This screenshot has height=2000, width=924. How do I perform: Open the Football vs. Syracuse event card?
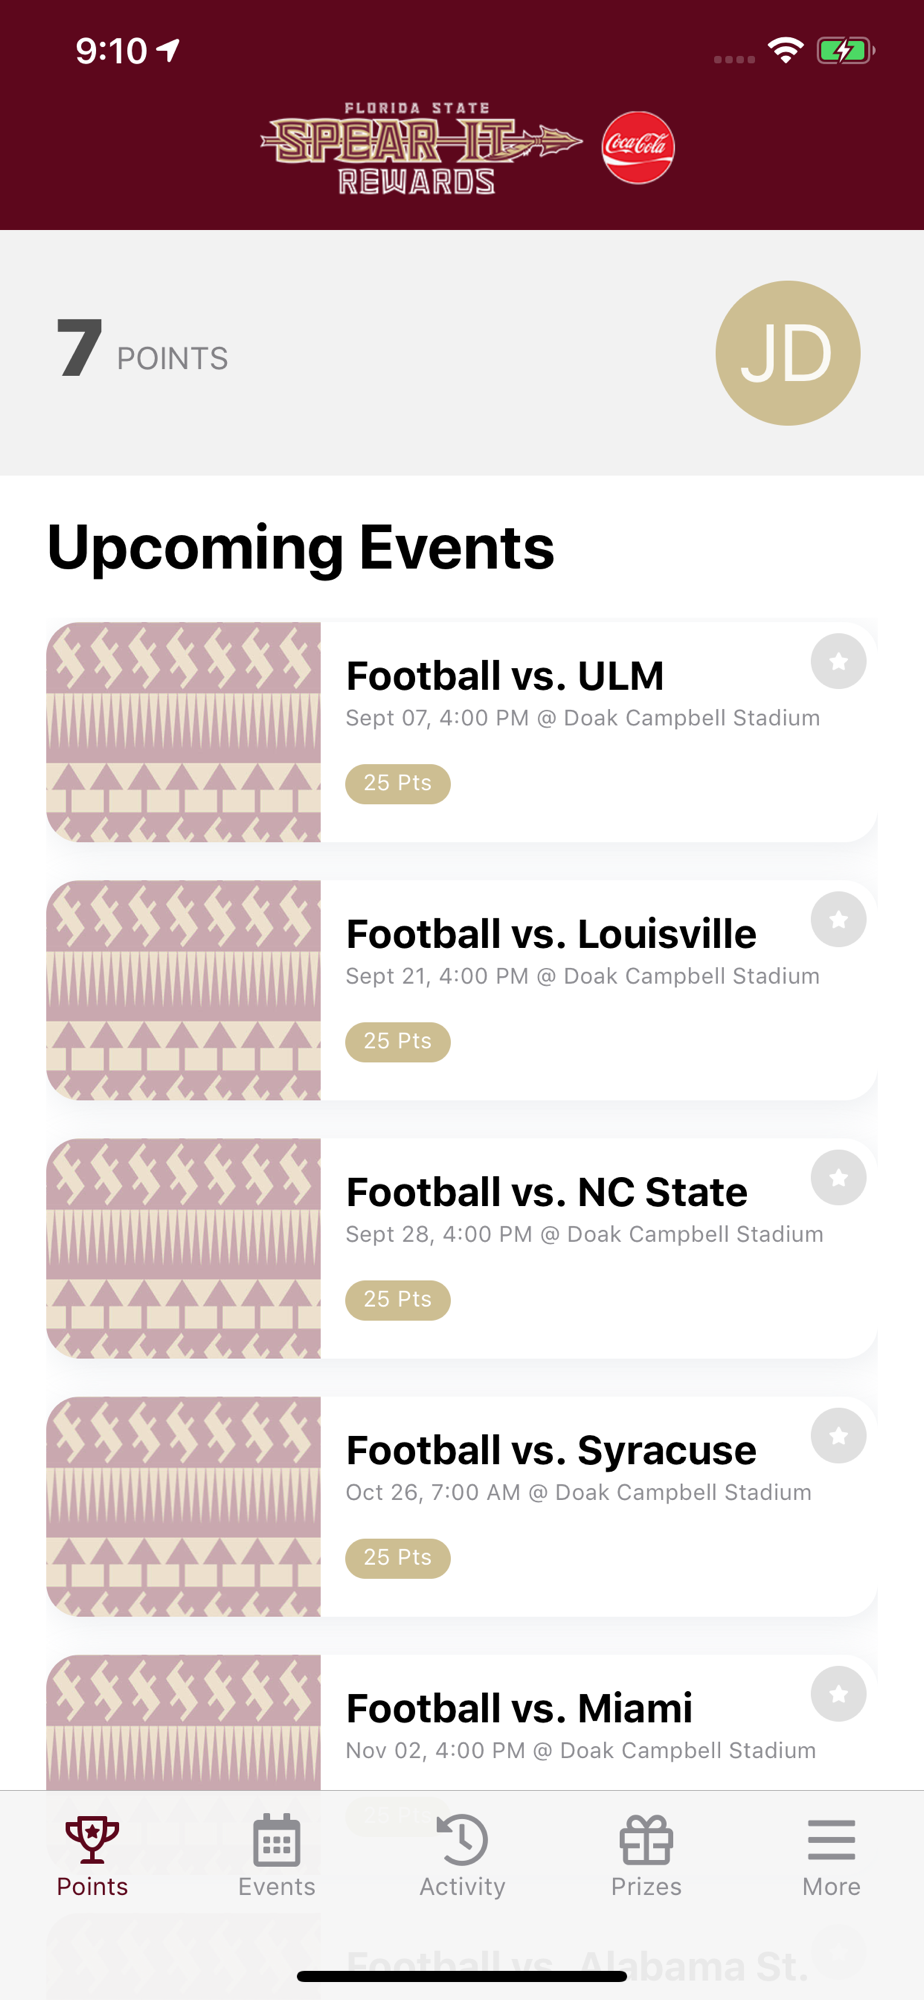coord(462,1506)
